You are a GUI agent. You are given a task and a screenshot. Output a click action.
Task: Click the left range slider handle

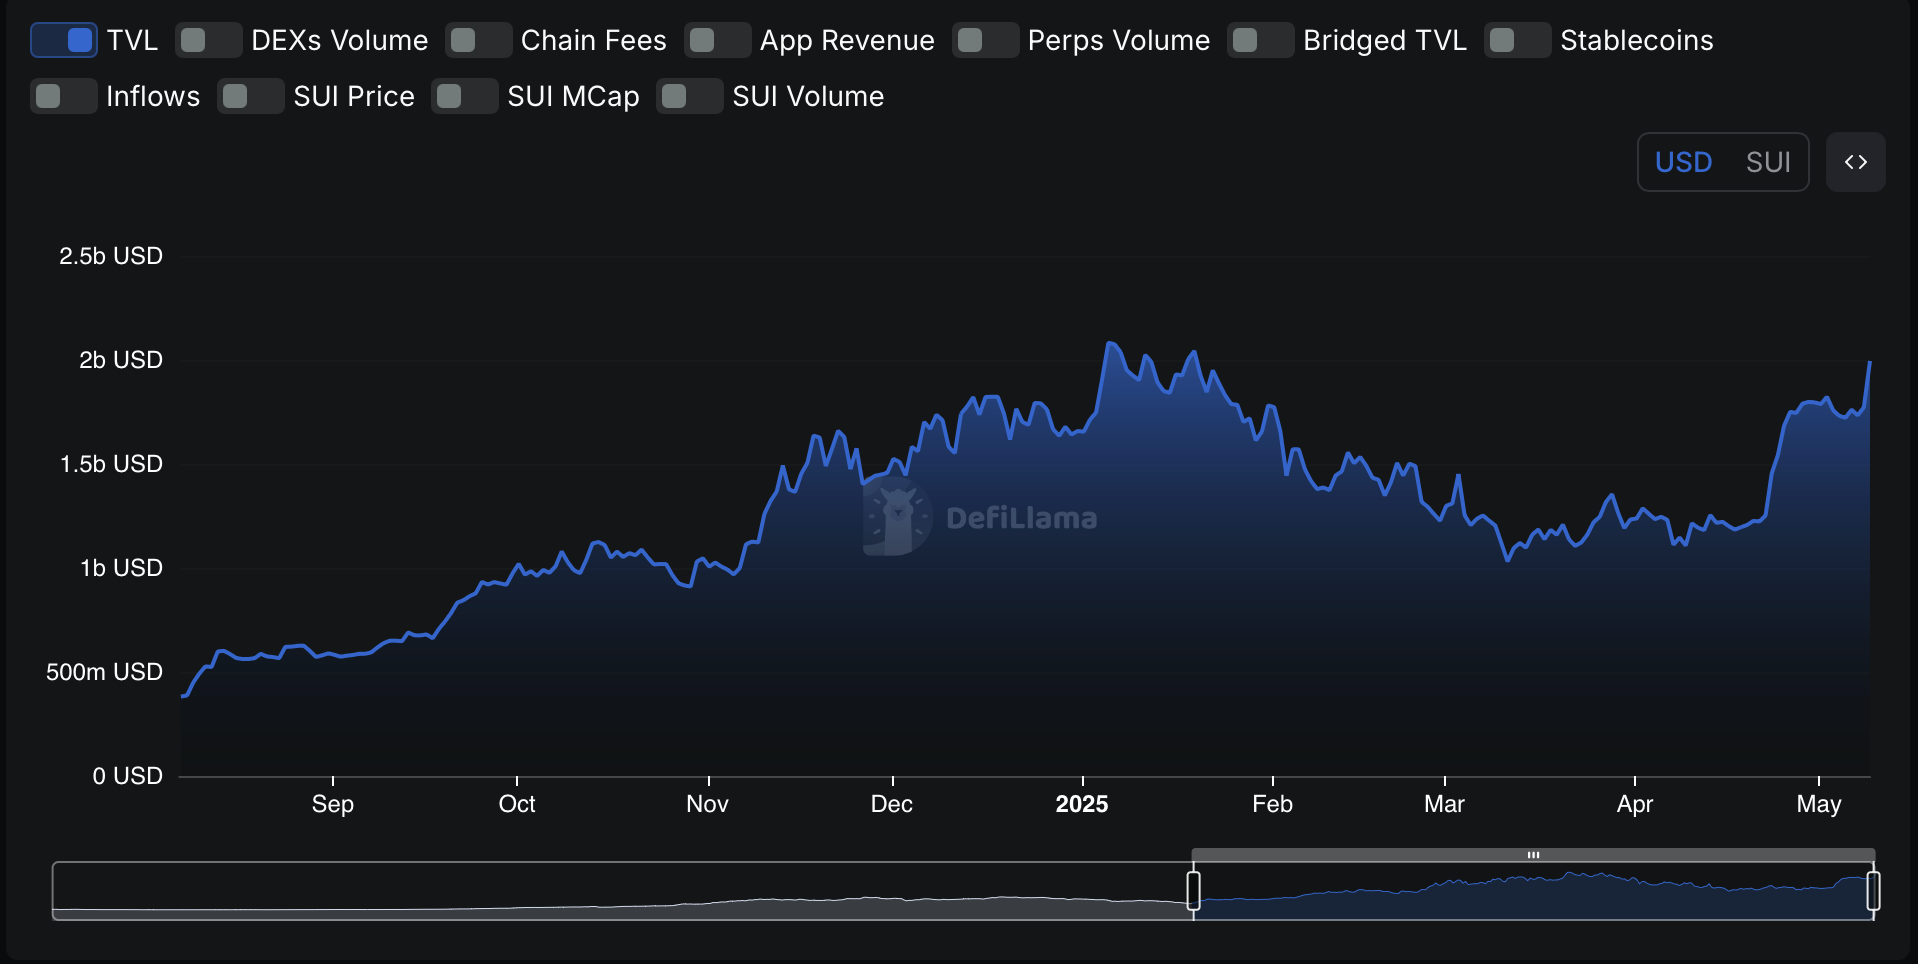1193,890
